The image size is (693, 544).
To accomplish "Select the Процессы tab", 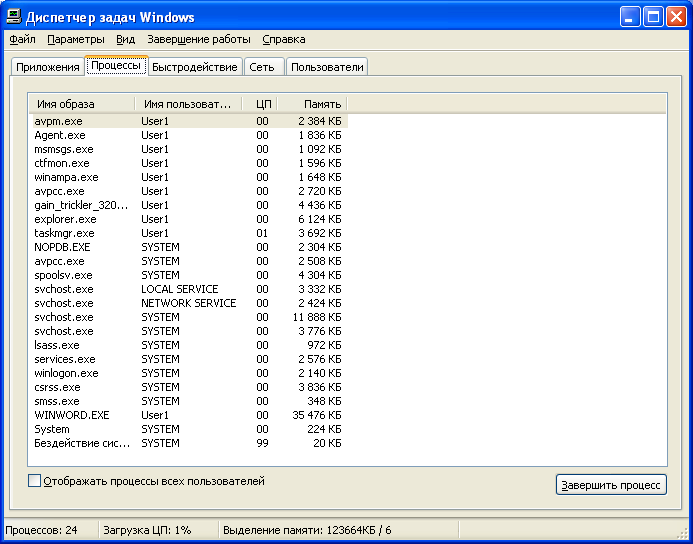I will (116, 66).
